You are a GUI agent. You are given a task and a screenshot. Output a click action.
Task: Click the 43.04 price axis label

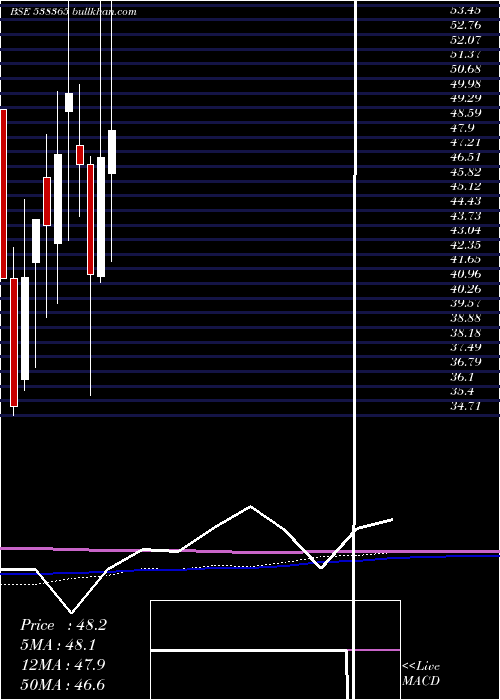(x=465, y=230)
